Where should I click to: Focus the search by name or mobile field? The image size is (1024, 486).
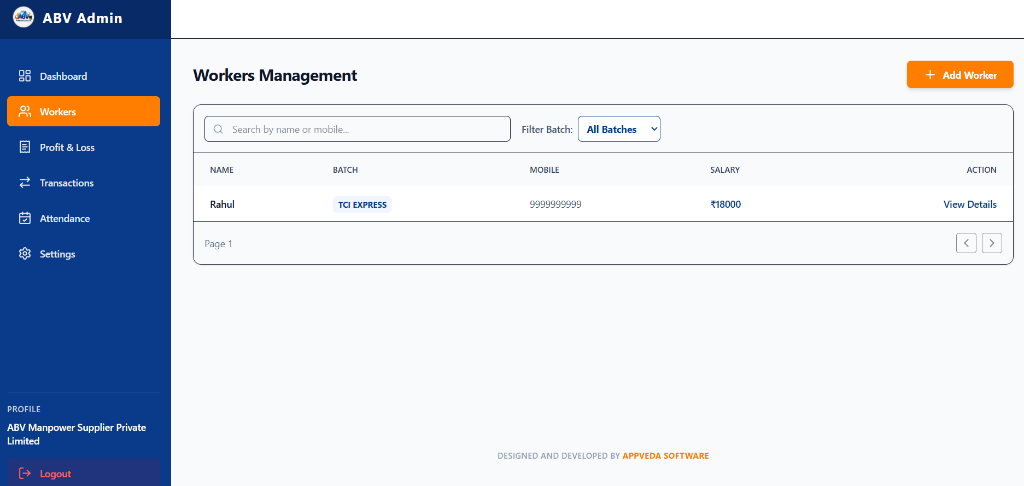(x=357, y=129)
